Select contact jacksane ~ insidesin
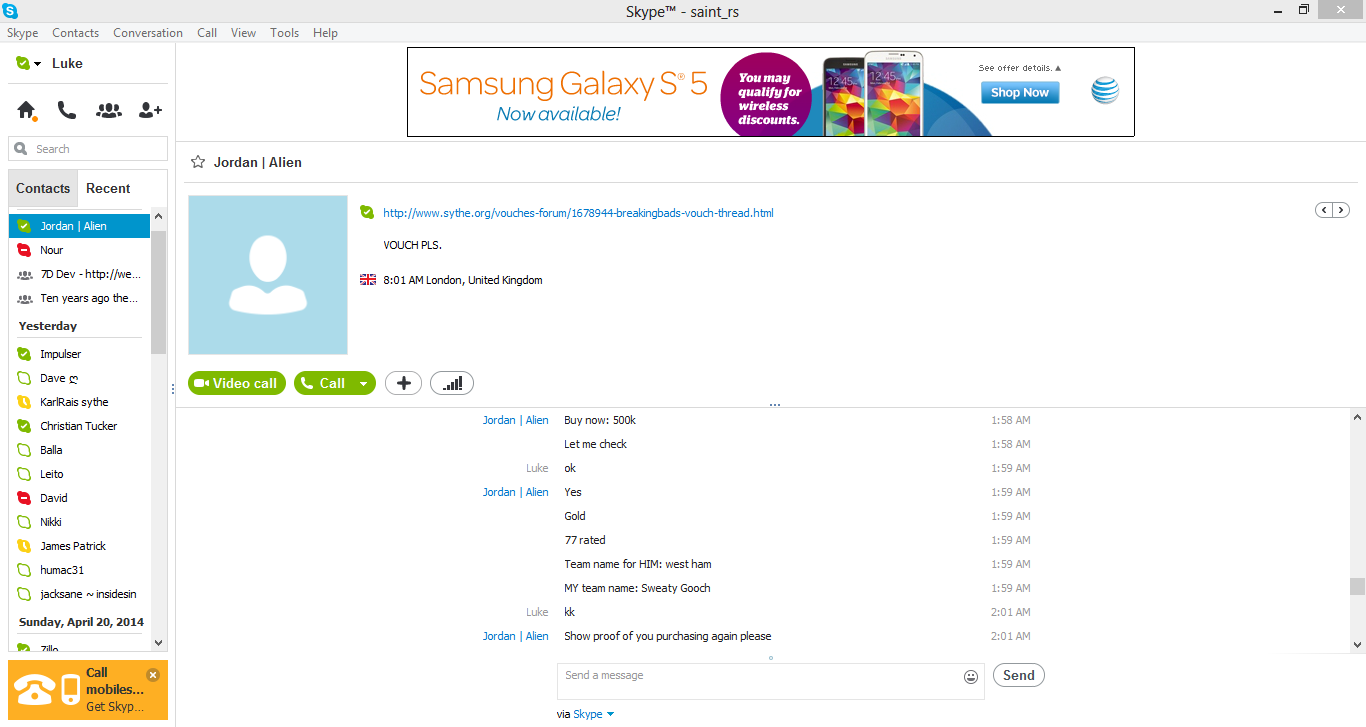The height and width of the screenshot is (727, 1366). tap(79, 594)
